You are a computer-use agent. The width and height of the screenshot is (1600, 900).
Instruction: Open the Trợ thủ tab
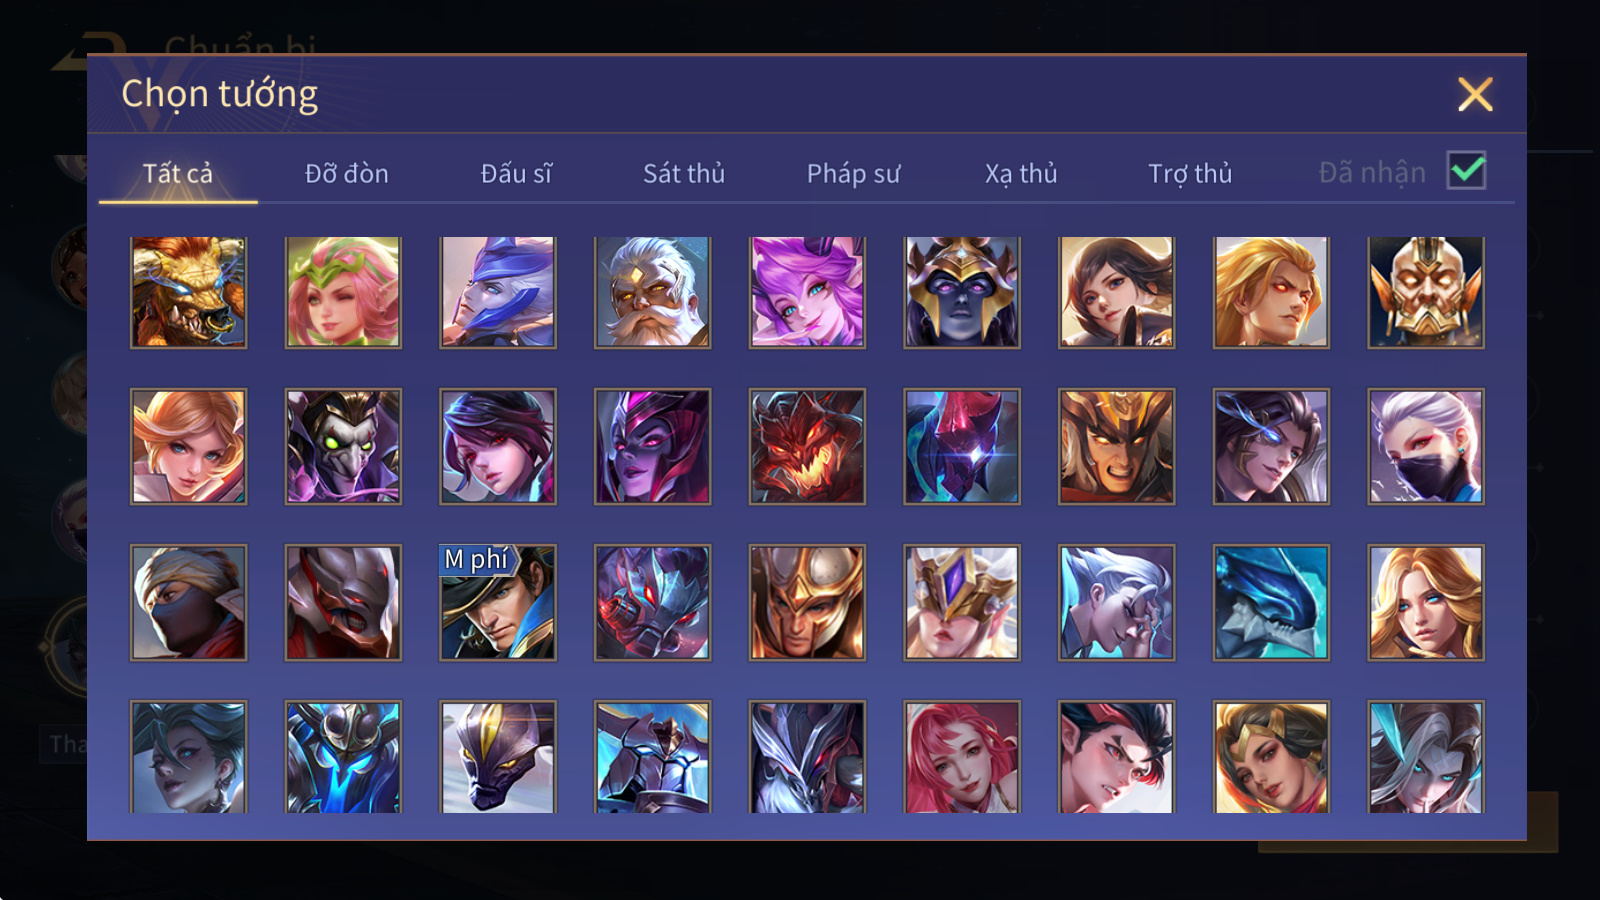tap(1190, 174)
